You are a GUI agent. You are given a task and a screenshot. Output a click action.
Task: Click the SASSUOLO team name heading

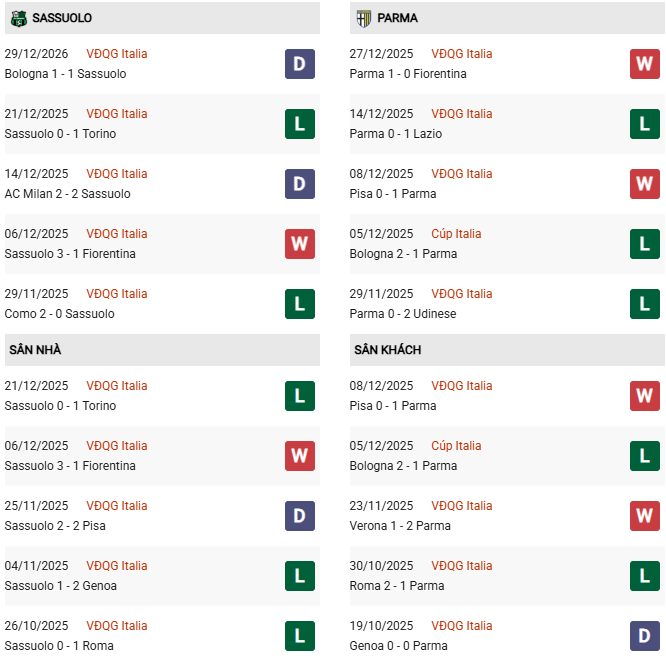coord(62,18)
